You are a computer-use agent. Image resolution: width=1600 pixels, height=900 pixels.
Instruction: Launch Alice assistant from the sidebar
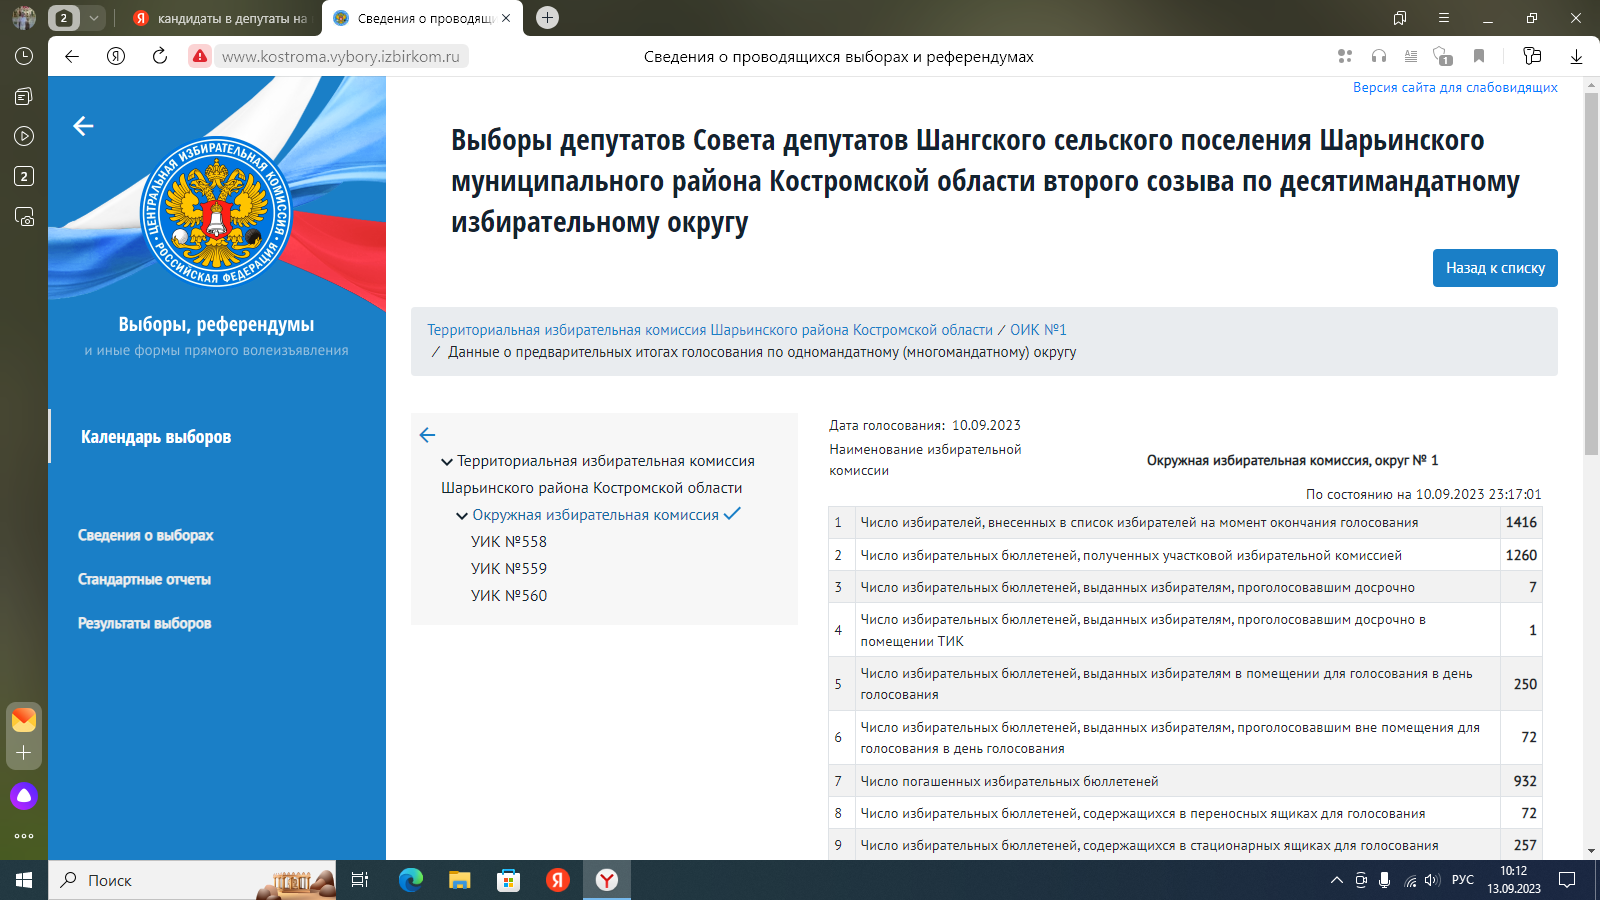[23, 796]
